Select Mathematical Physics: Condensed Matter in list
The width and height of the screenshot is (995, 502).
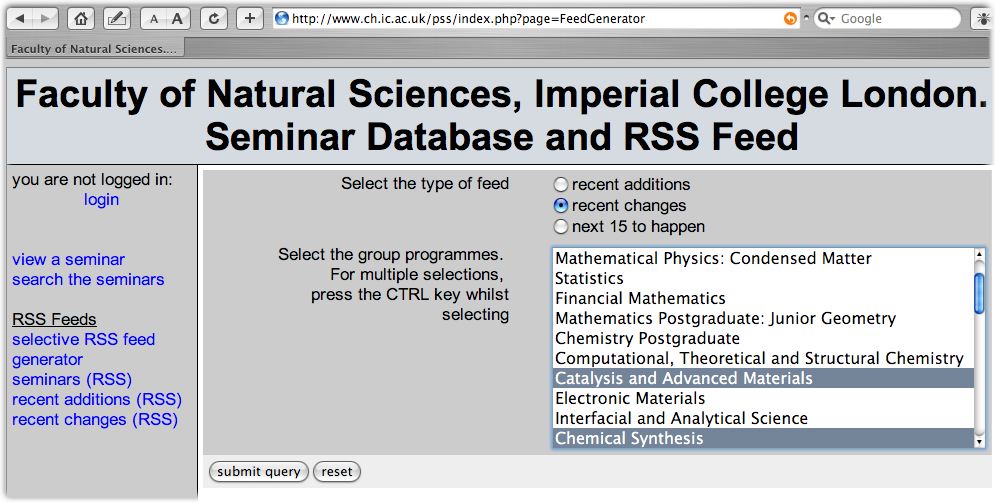(x=763, y=258)
